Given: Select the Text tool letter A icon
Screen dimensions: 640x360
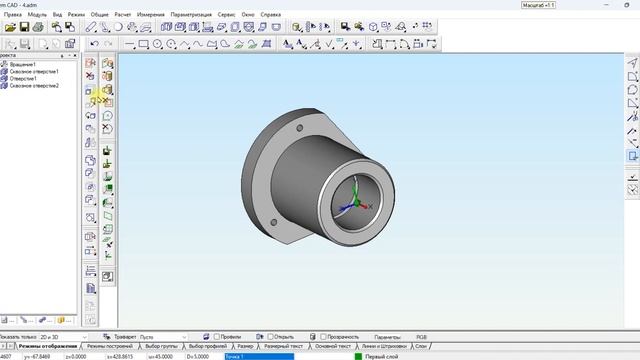Looking at the screenshot, I should click(x=287, y=44).
